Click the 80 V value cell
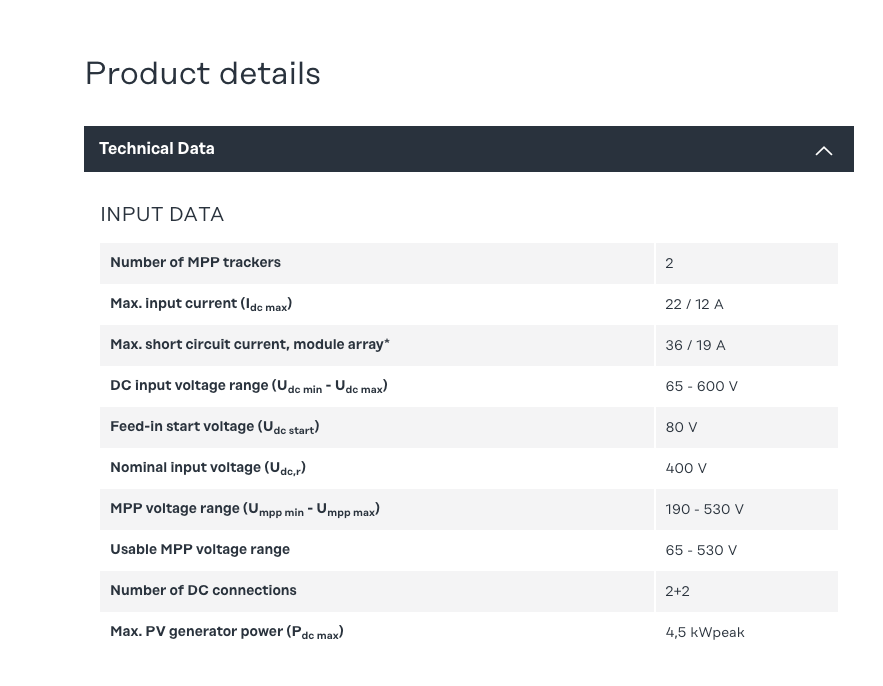 pyautogui.click(x=681, y=427)
